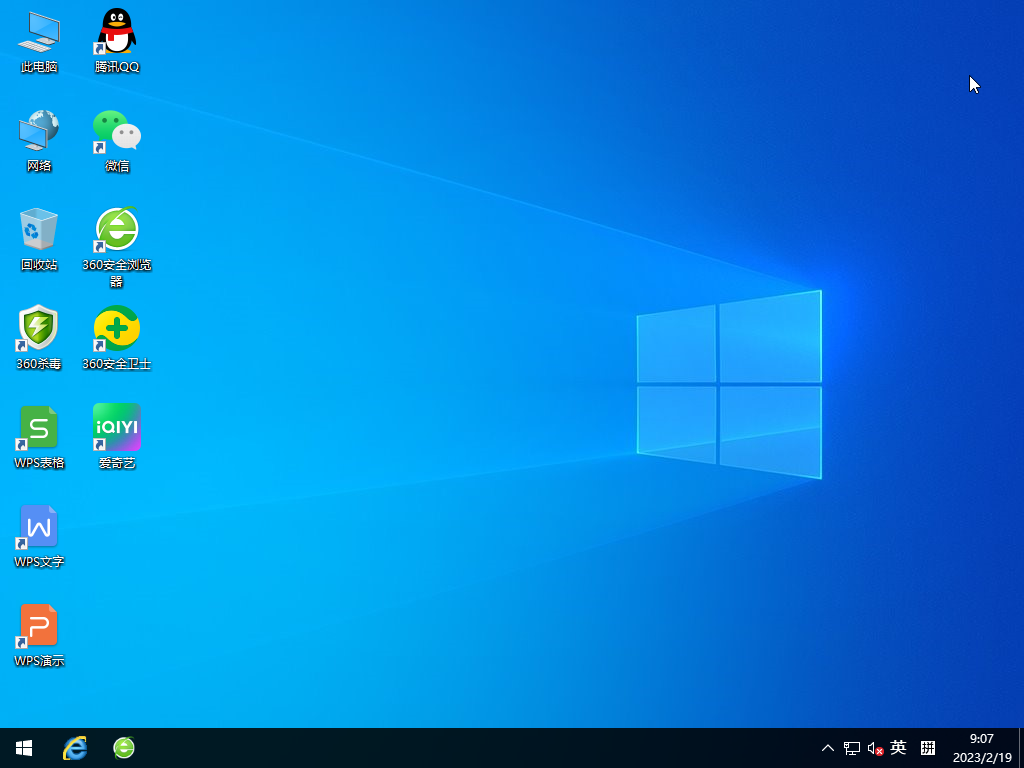Click the WPS Spreadsheet (WPS表格) icon

39,428
